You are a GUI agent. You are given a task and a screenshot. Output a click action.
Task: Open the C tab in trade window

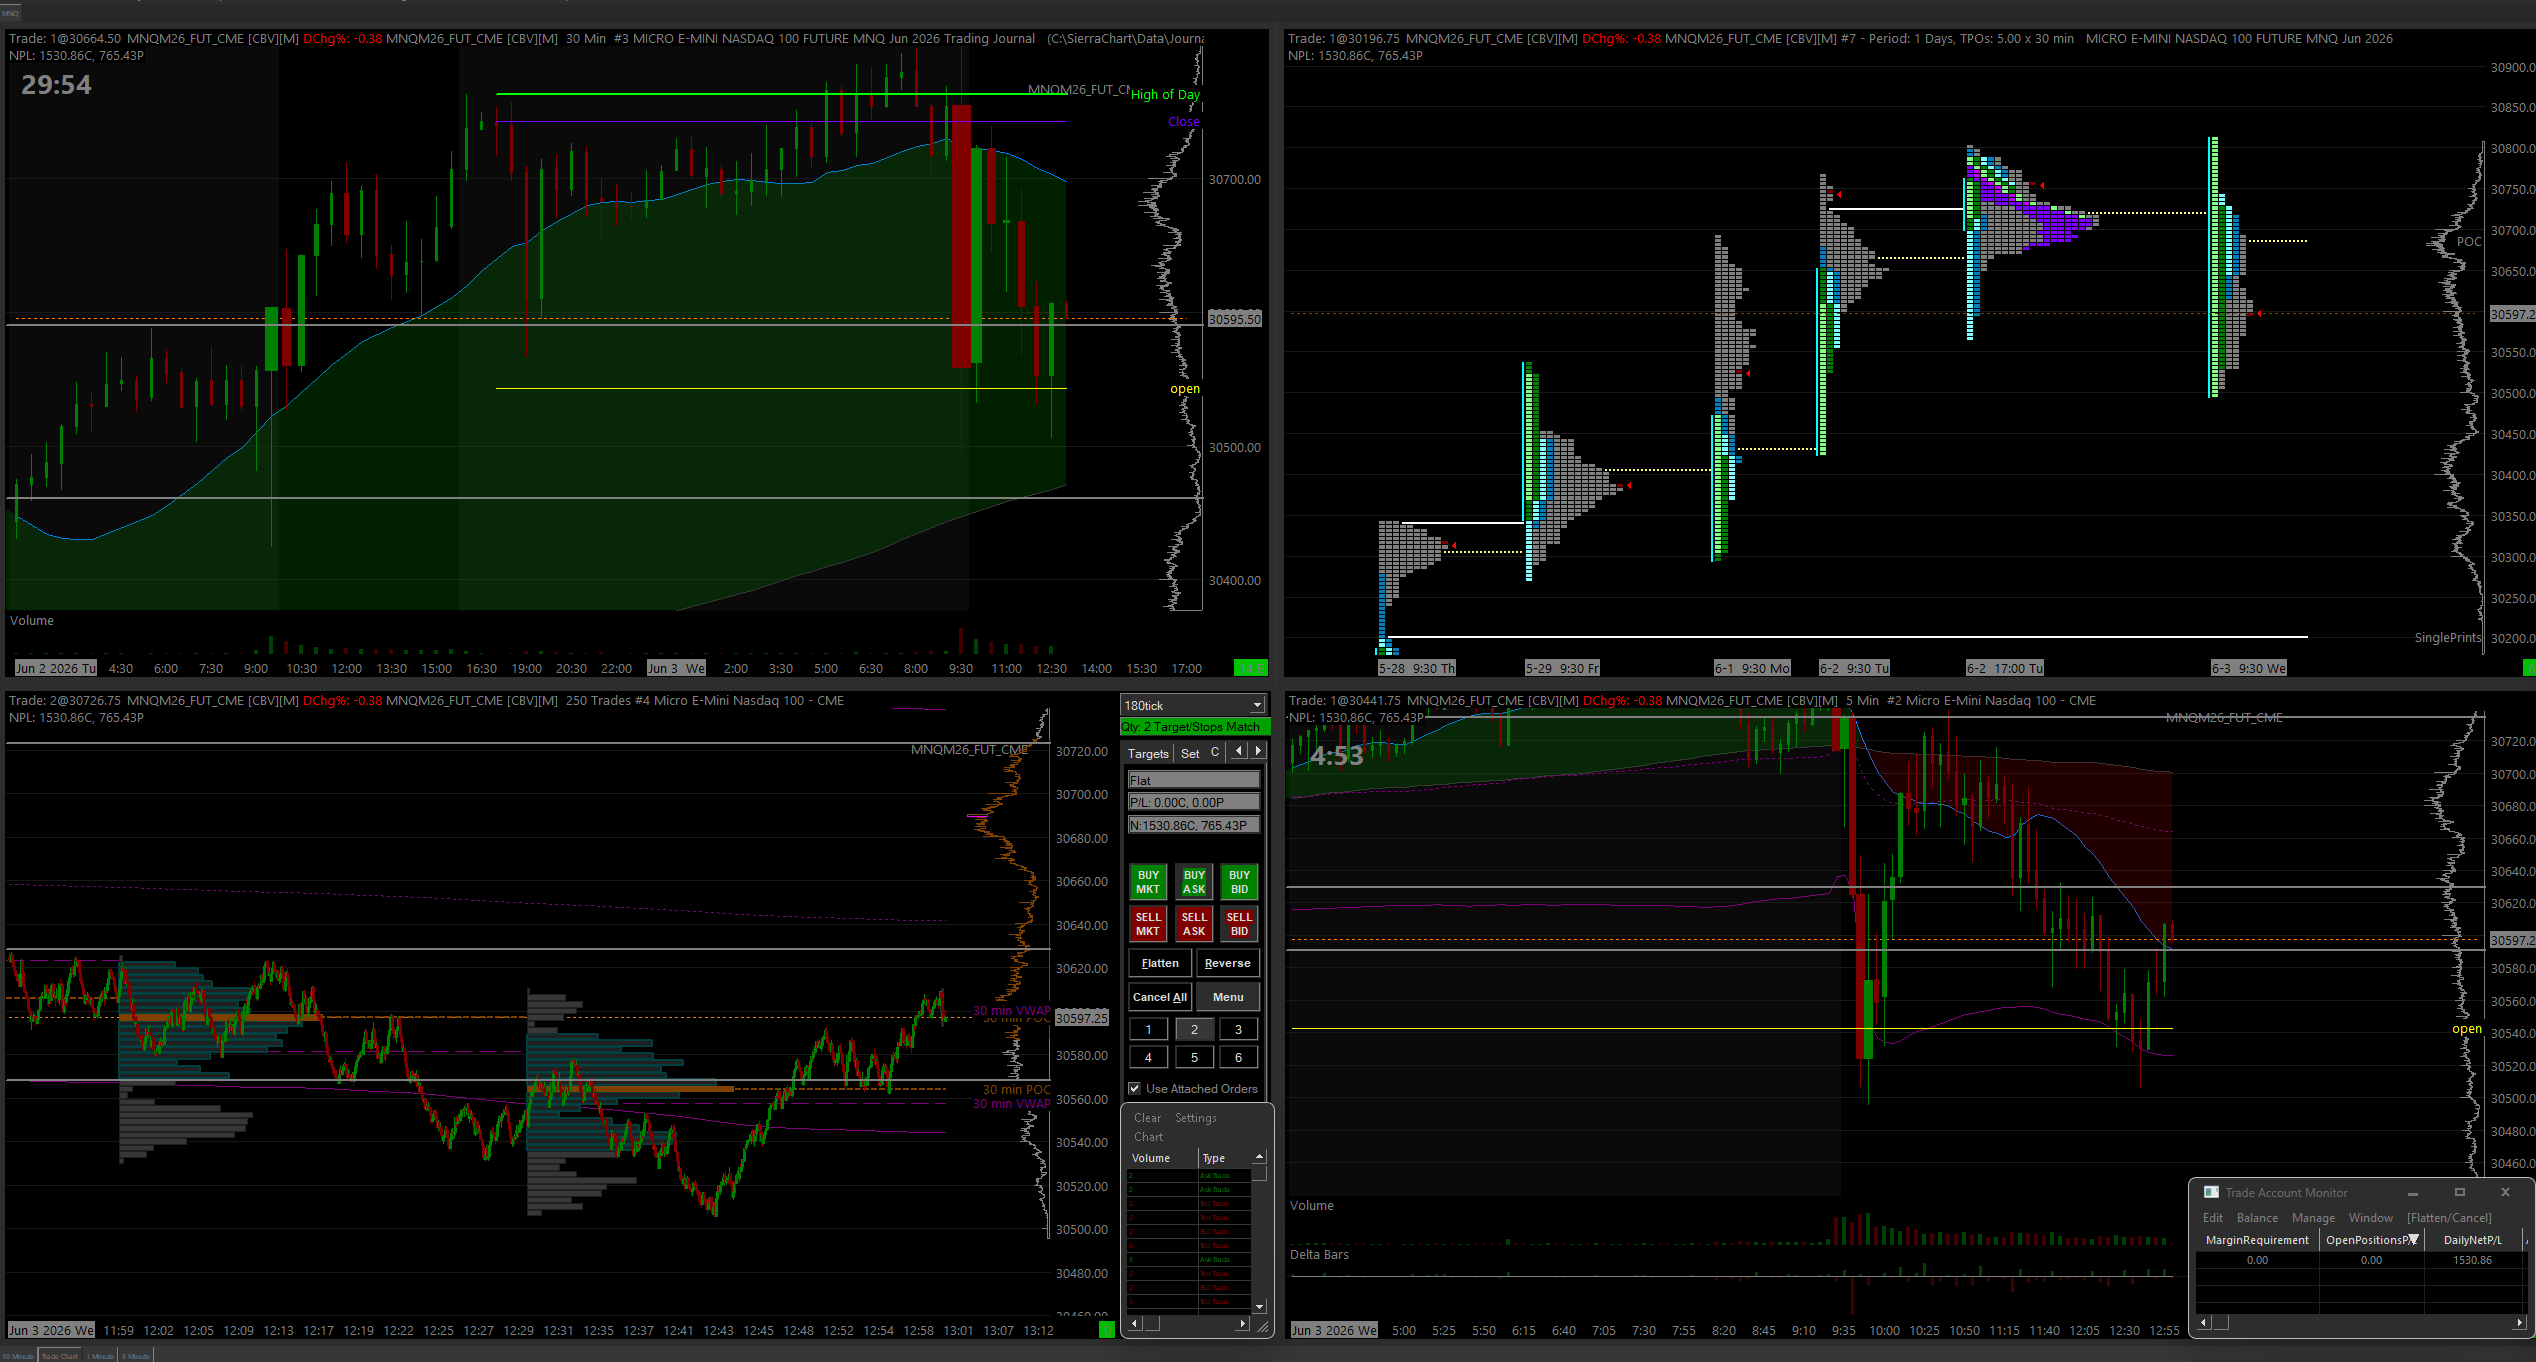(x=1215, y=753)
